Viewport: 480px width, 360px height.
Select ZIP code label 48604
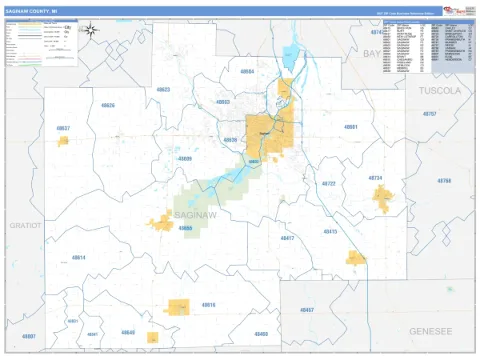coord(247,71)
